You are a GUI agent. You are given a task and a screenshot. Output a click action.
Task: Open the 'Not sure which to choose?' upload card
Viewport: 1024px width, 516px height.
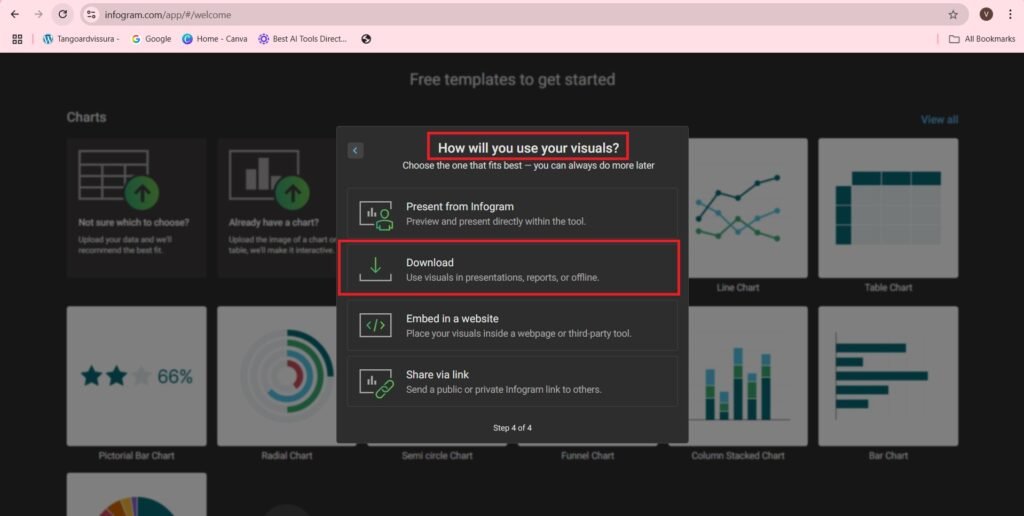pos(136,208)
